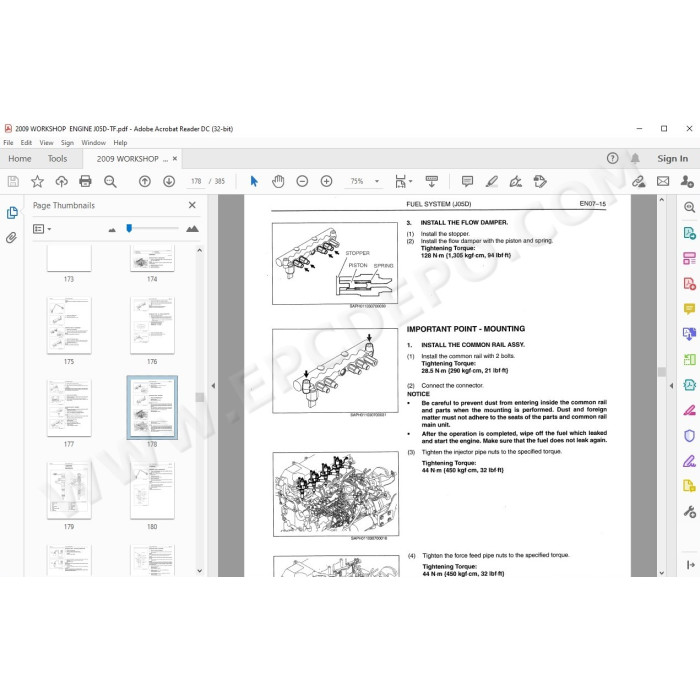The height and width of the screenshot is (700, 700).
Task: Zoom out with the minus icon
Action: click(302, 181)
